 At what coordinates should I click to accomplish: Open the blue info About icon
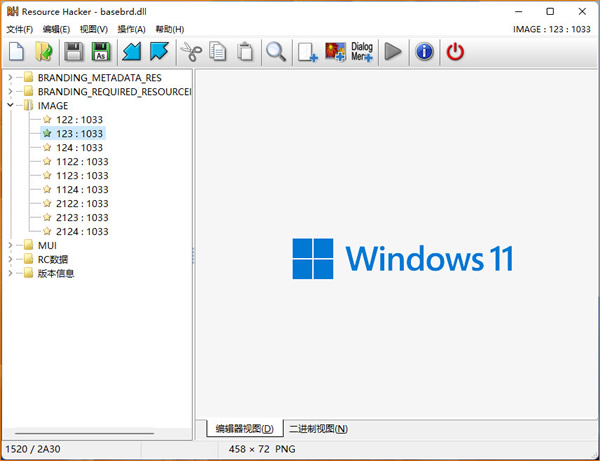[x=424, y=52]
